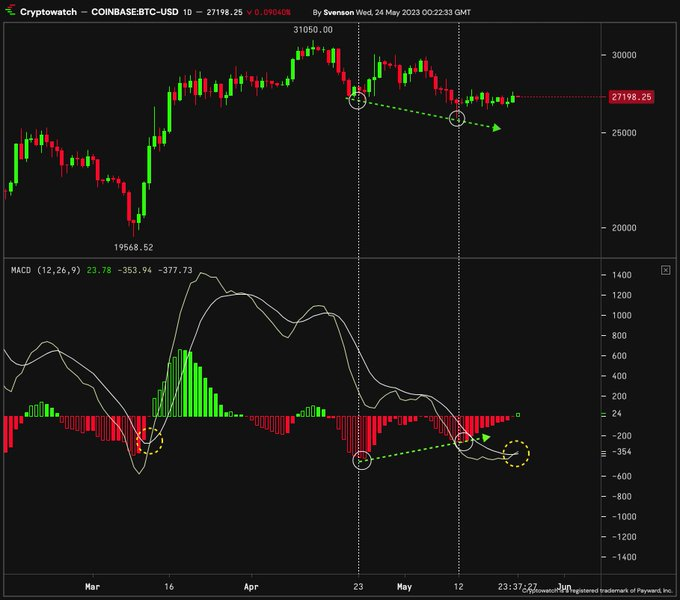This screenshot has width=680, height=600.
Task: Click the Cryptowatch logo icon
Action: 10,9
